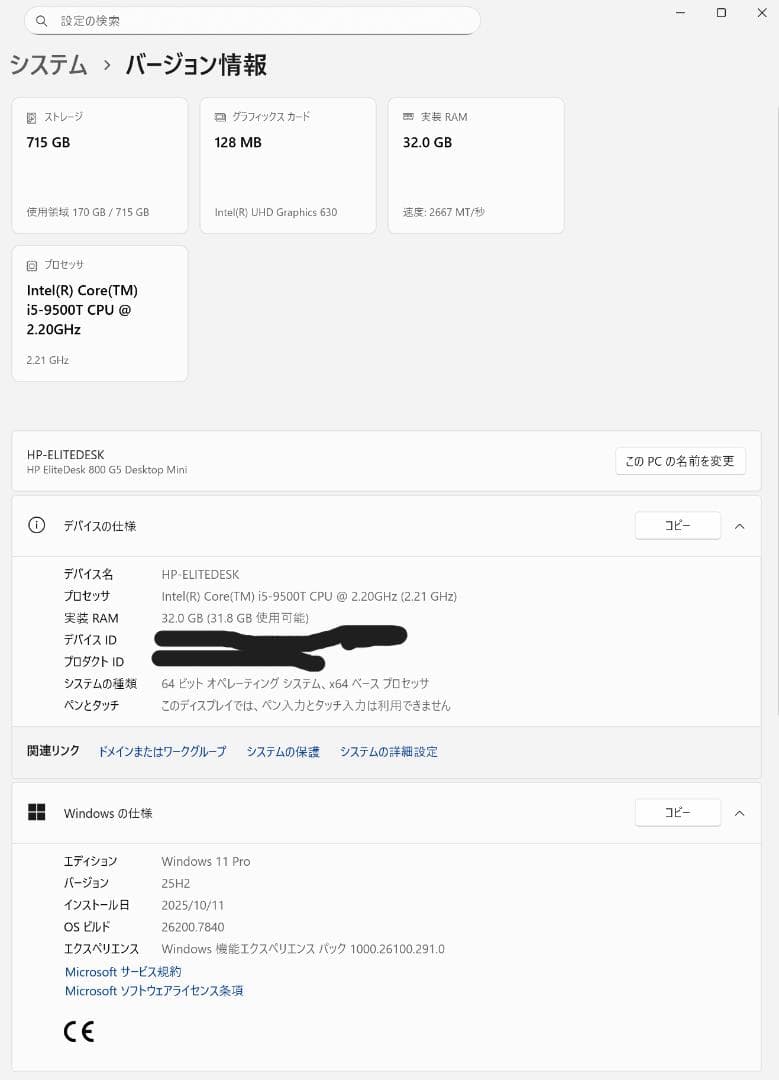Select the 32.0 GB (31.8 GB 使用可能) text

click(235, 618)
